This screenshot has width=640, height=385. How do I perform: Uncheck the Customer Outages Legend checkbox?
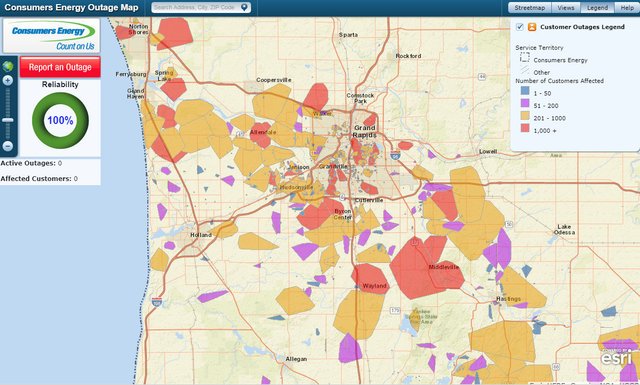pyautogui.click(x=520, y=27)
